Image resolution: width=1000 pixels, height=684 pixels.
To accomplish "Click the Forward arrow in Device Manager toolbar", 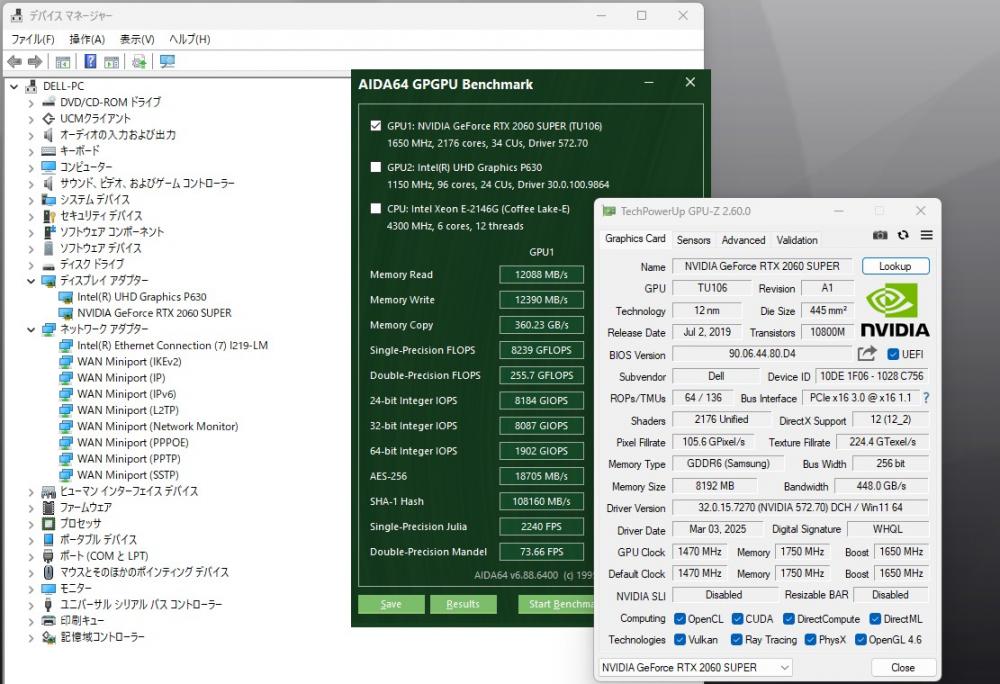I will 35,62.
